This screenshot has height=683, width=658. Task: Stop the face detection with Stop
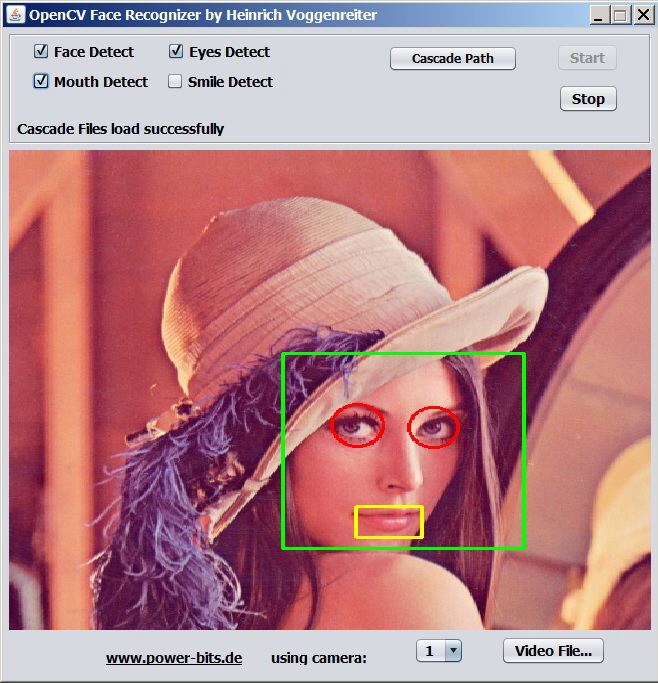click(587, 98)
